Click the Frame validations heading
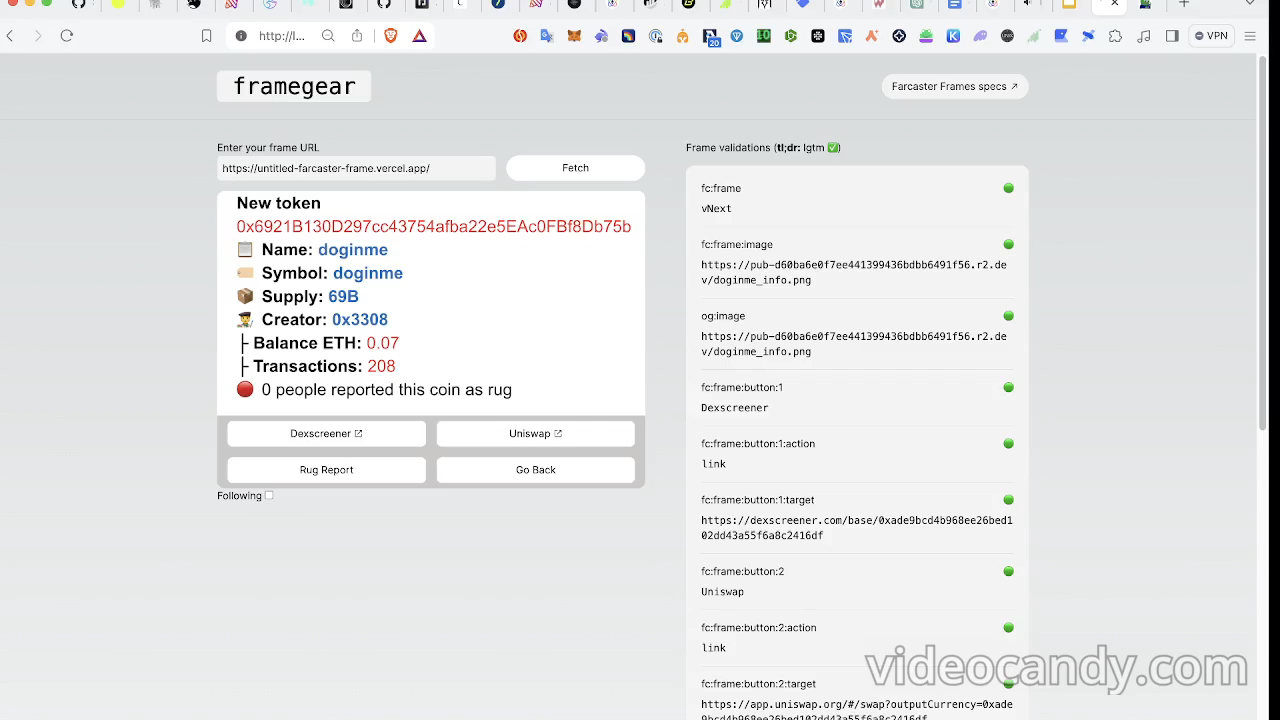1280x720 pixels. pyautogui.click(x=763, y=148)
